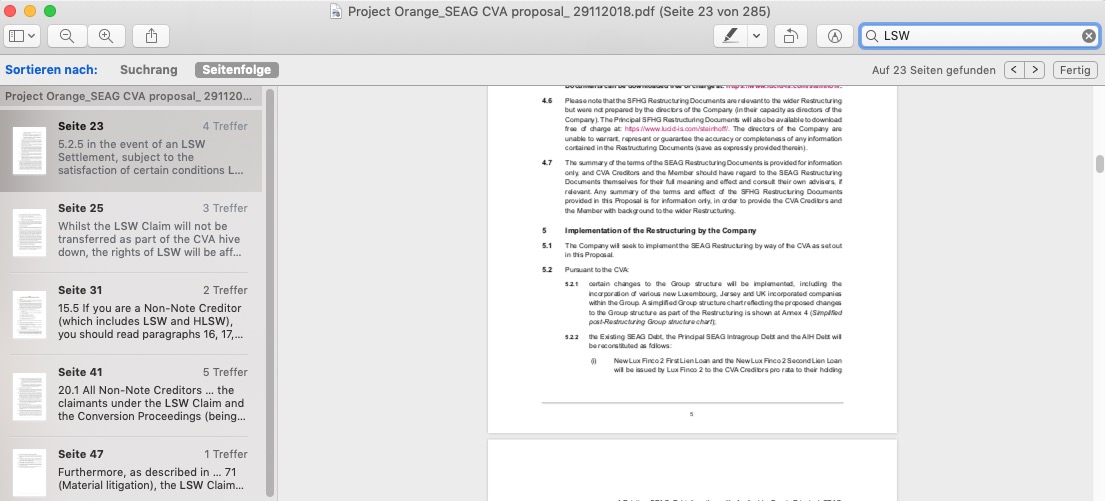Select the highlight pen tool
The image size is (1105, 501).
tap(731, 36)
